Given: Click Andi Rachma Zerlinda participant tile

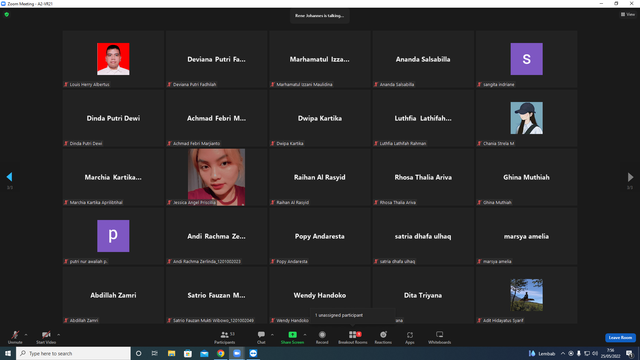Looking at the screenshot, I should pyautogui.click(x=216, y=236).
